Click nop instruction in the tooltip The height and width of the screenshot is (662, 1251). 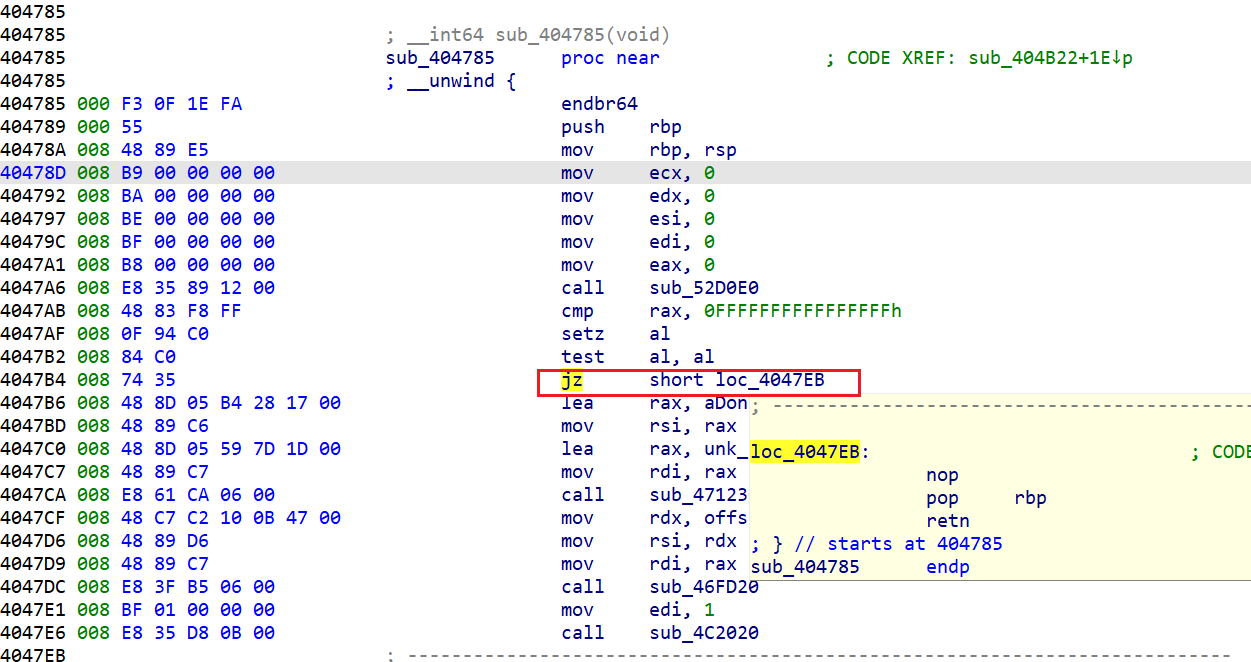(x=942, y=475)
